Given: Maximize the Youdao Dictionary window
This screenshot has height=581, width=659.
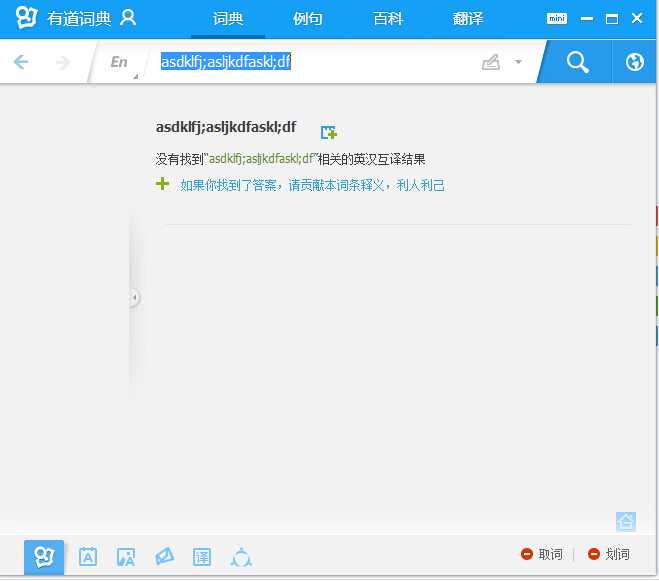Looking at the screenshot, I should point(612,18).
